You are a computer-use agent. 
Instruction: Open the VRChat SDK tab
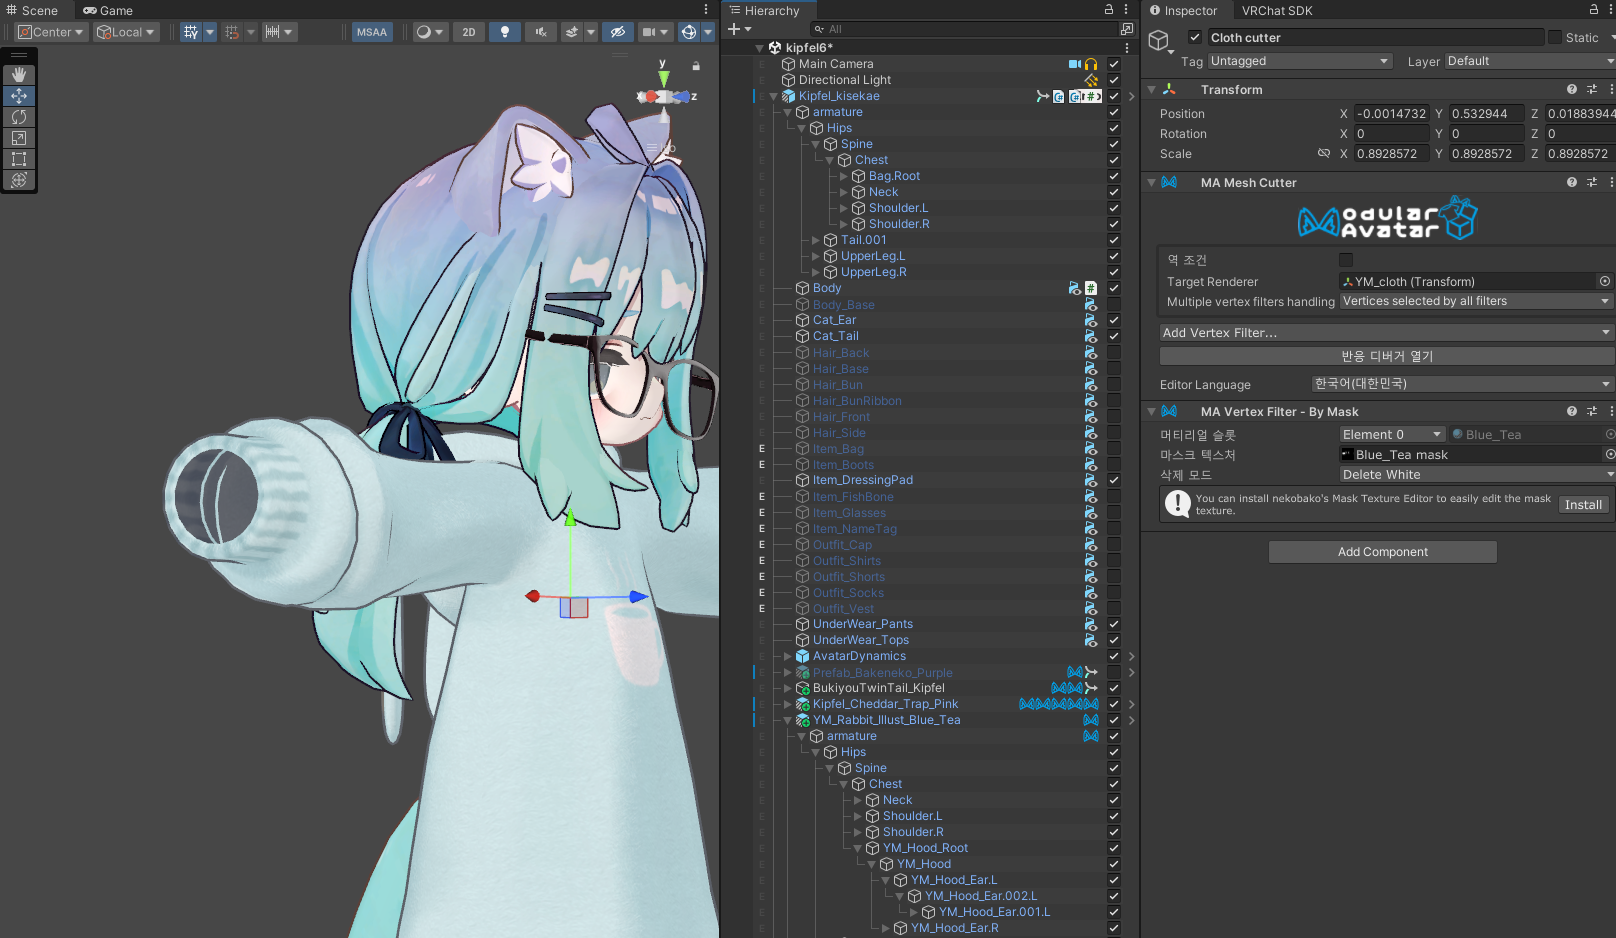[1277, 10]
